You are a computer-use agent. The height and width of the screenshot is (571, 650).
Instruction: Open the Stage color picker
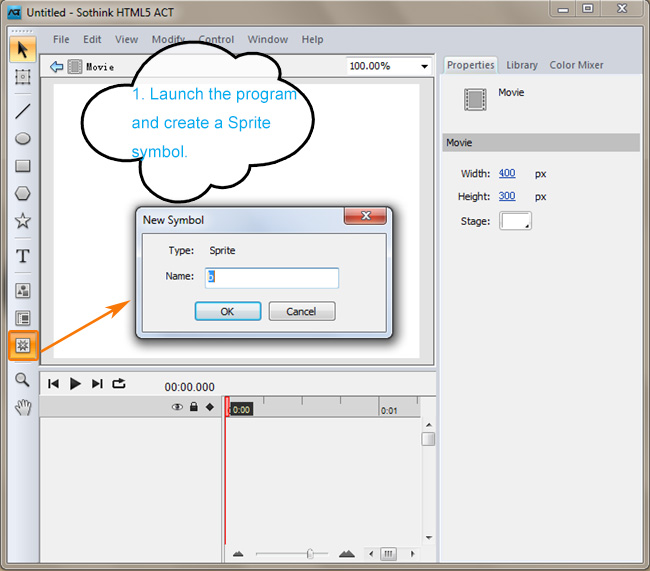point(515,221)
